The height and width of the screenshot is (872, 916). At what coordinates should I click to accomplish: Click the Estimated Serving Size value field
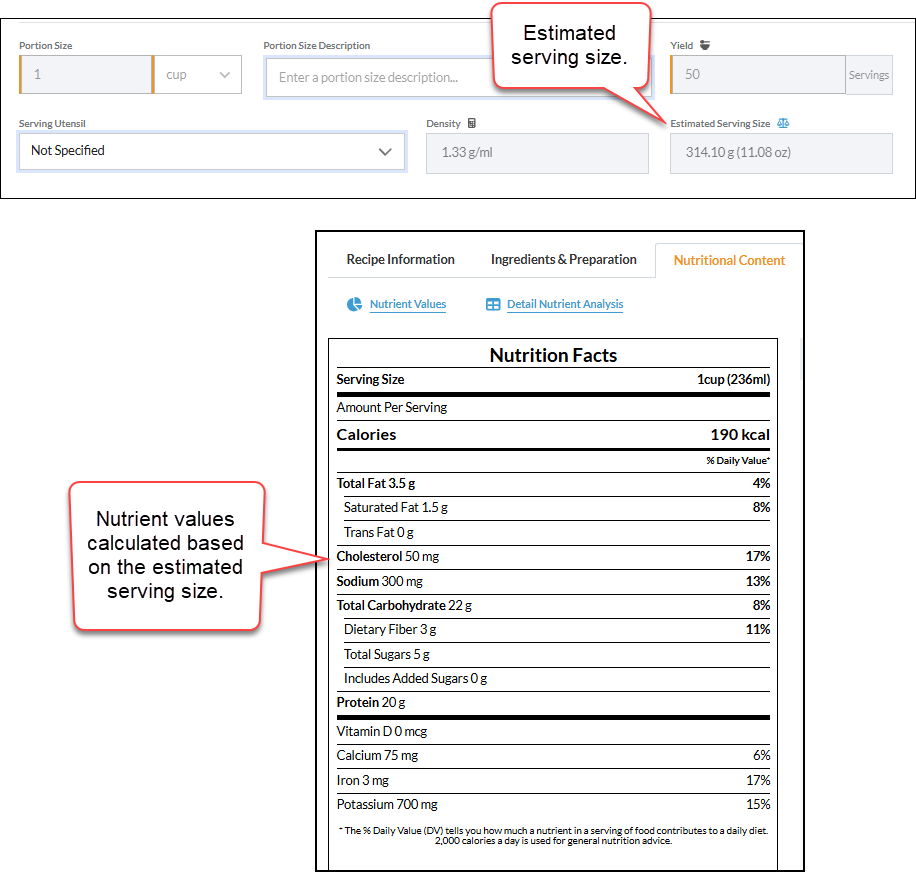point(781,153)
